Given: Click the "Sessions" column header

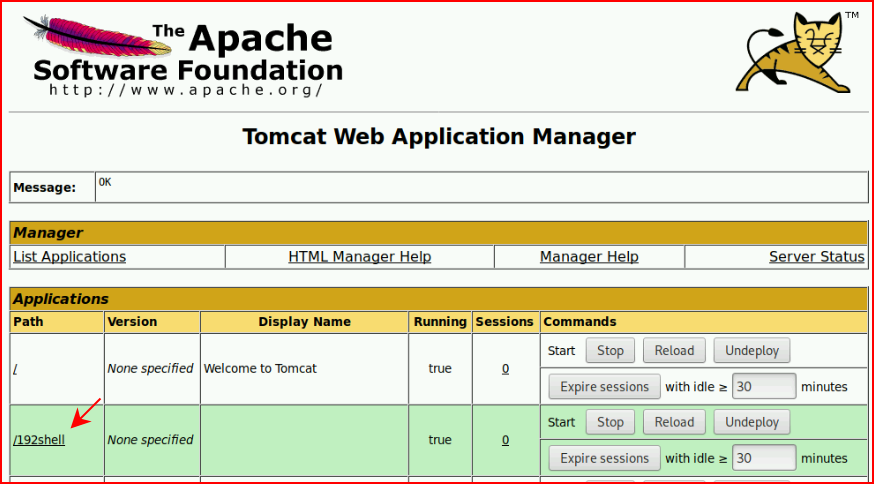Looking at the screenshot, I should (x=506, y=322).
